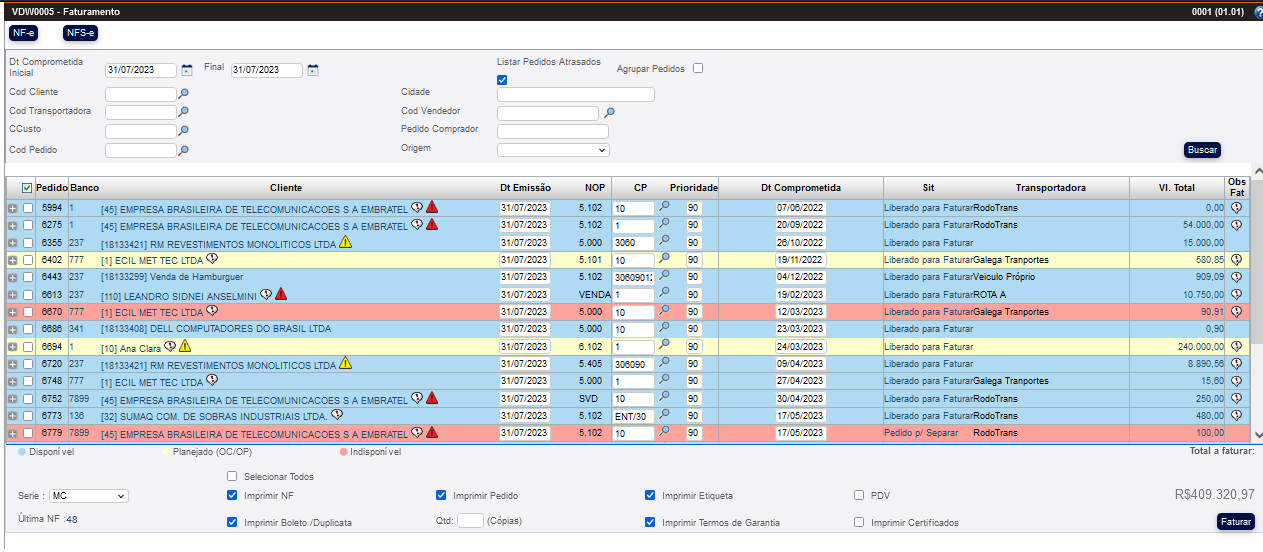Viewport: 1263px width, 552px height.
Task: Expand row details for order 6275
Action: point(12,225)
